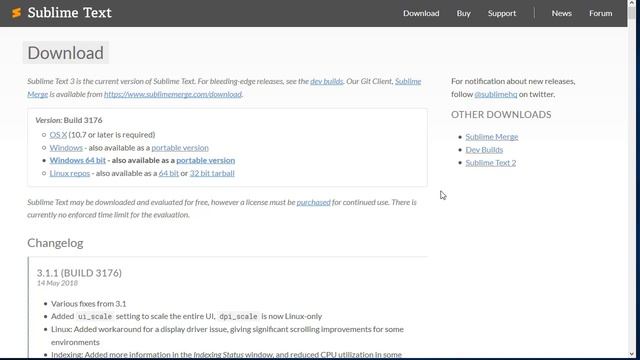Click the dpi_scale code text
The height and width of the screenshot is (360, 640).
pos(238,316)
